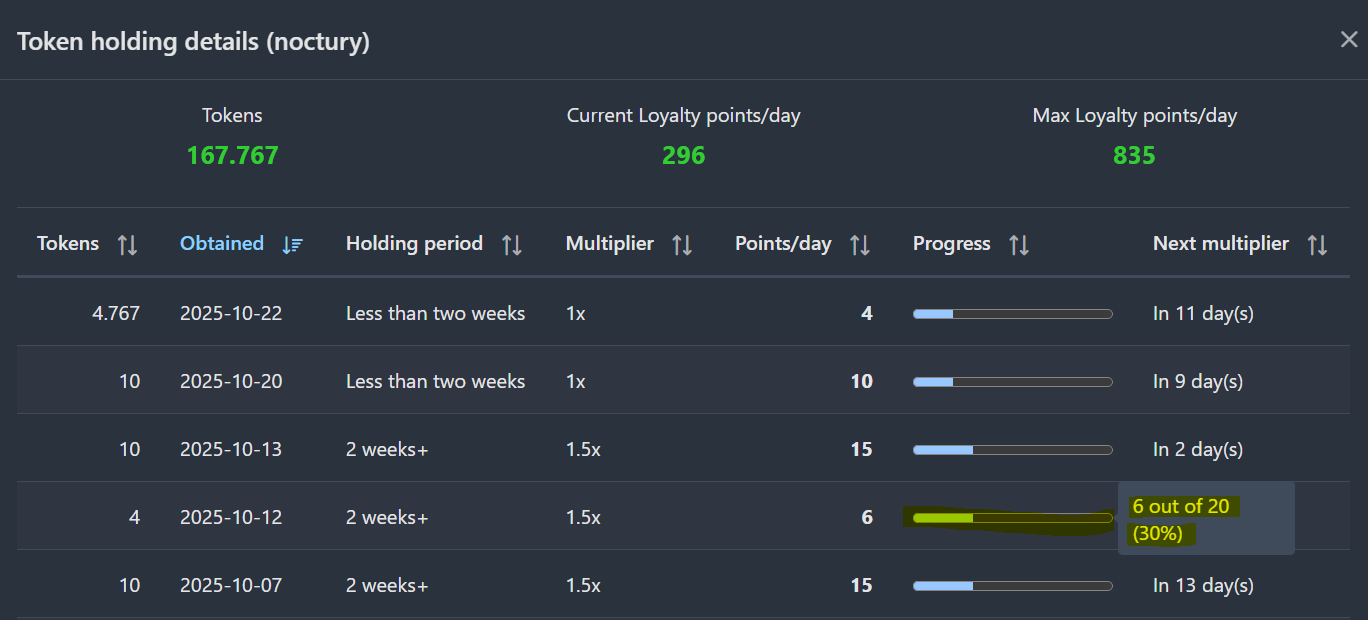Sort using the Points/day arrows icon

pos(859,245)
